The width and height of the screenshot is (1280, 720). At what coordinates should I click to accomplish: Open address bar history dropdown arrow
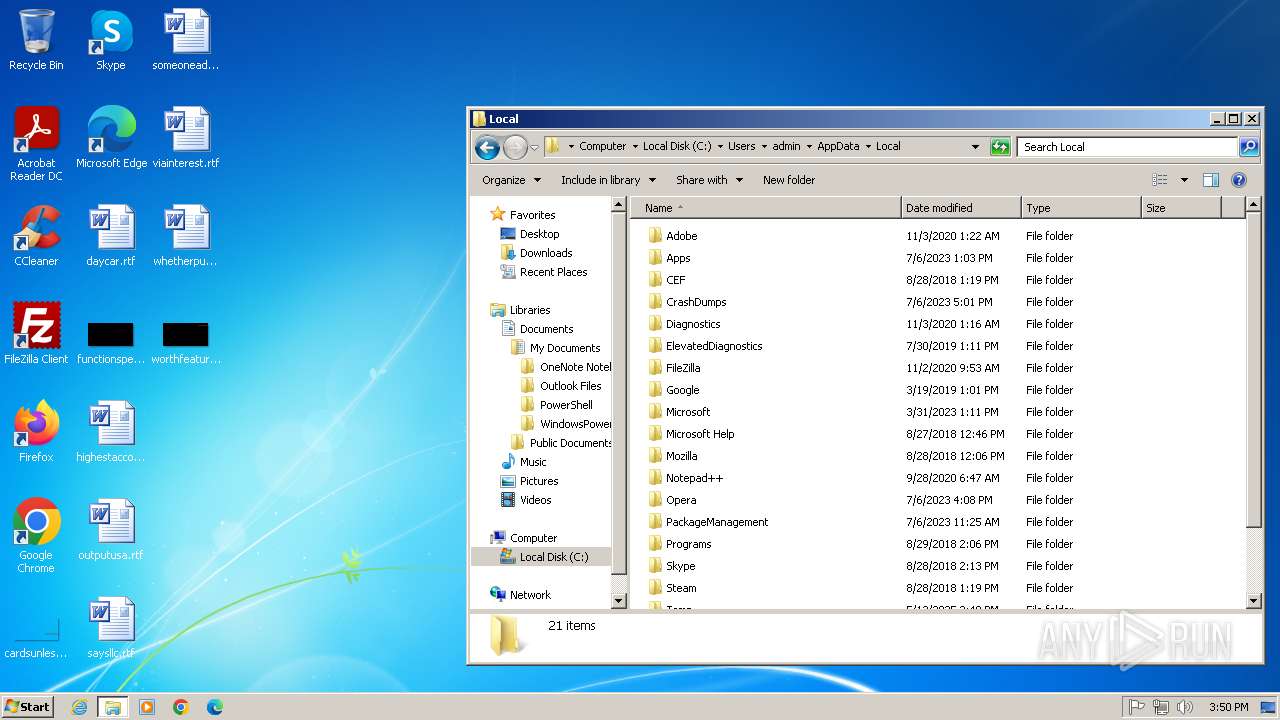(976, 147)
